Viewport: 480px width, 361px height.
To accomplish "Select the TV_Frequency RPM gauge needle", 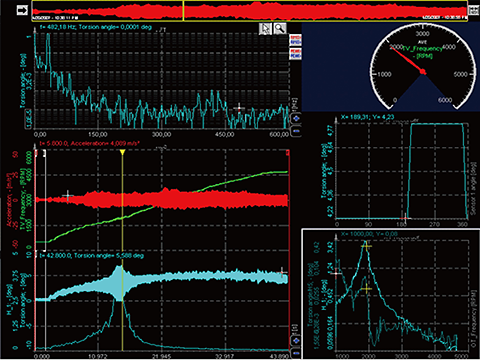I will tap(407, 59).
